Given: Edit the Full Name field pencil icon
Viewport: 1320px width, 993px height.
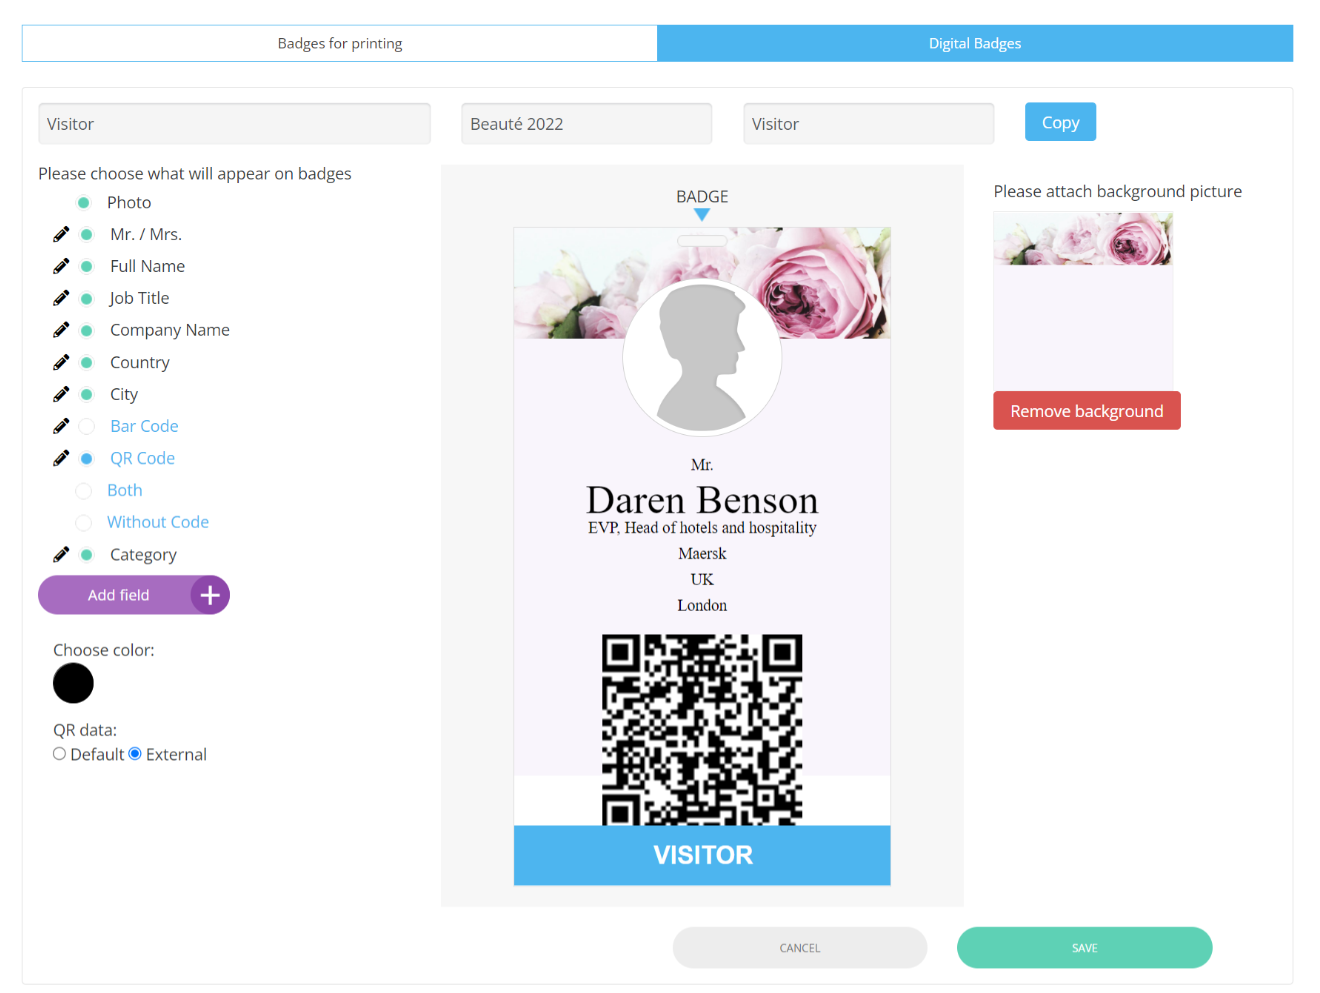Looking at the screenshot, I should (x=61, y=266).
